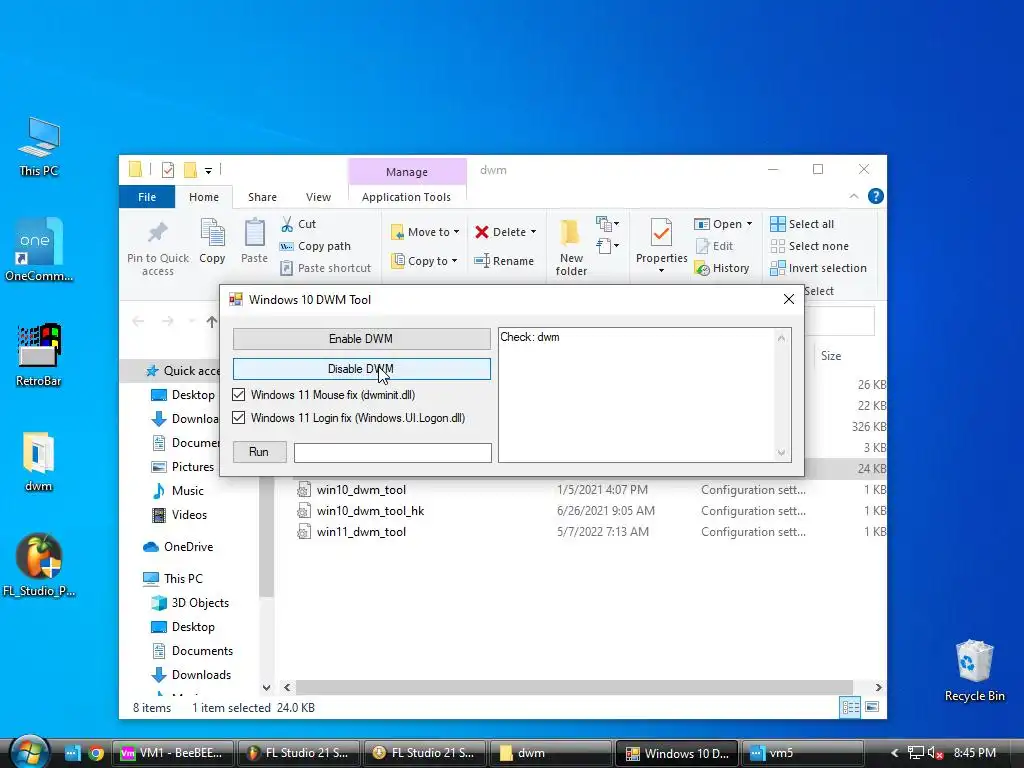The image size is (1024, 768).
Task: Click the Windows Start orb
Action: [x=29, y=752]
